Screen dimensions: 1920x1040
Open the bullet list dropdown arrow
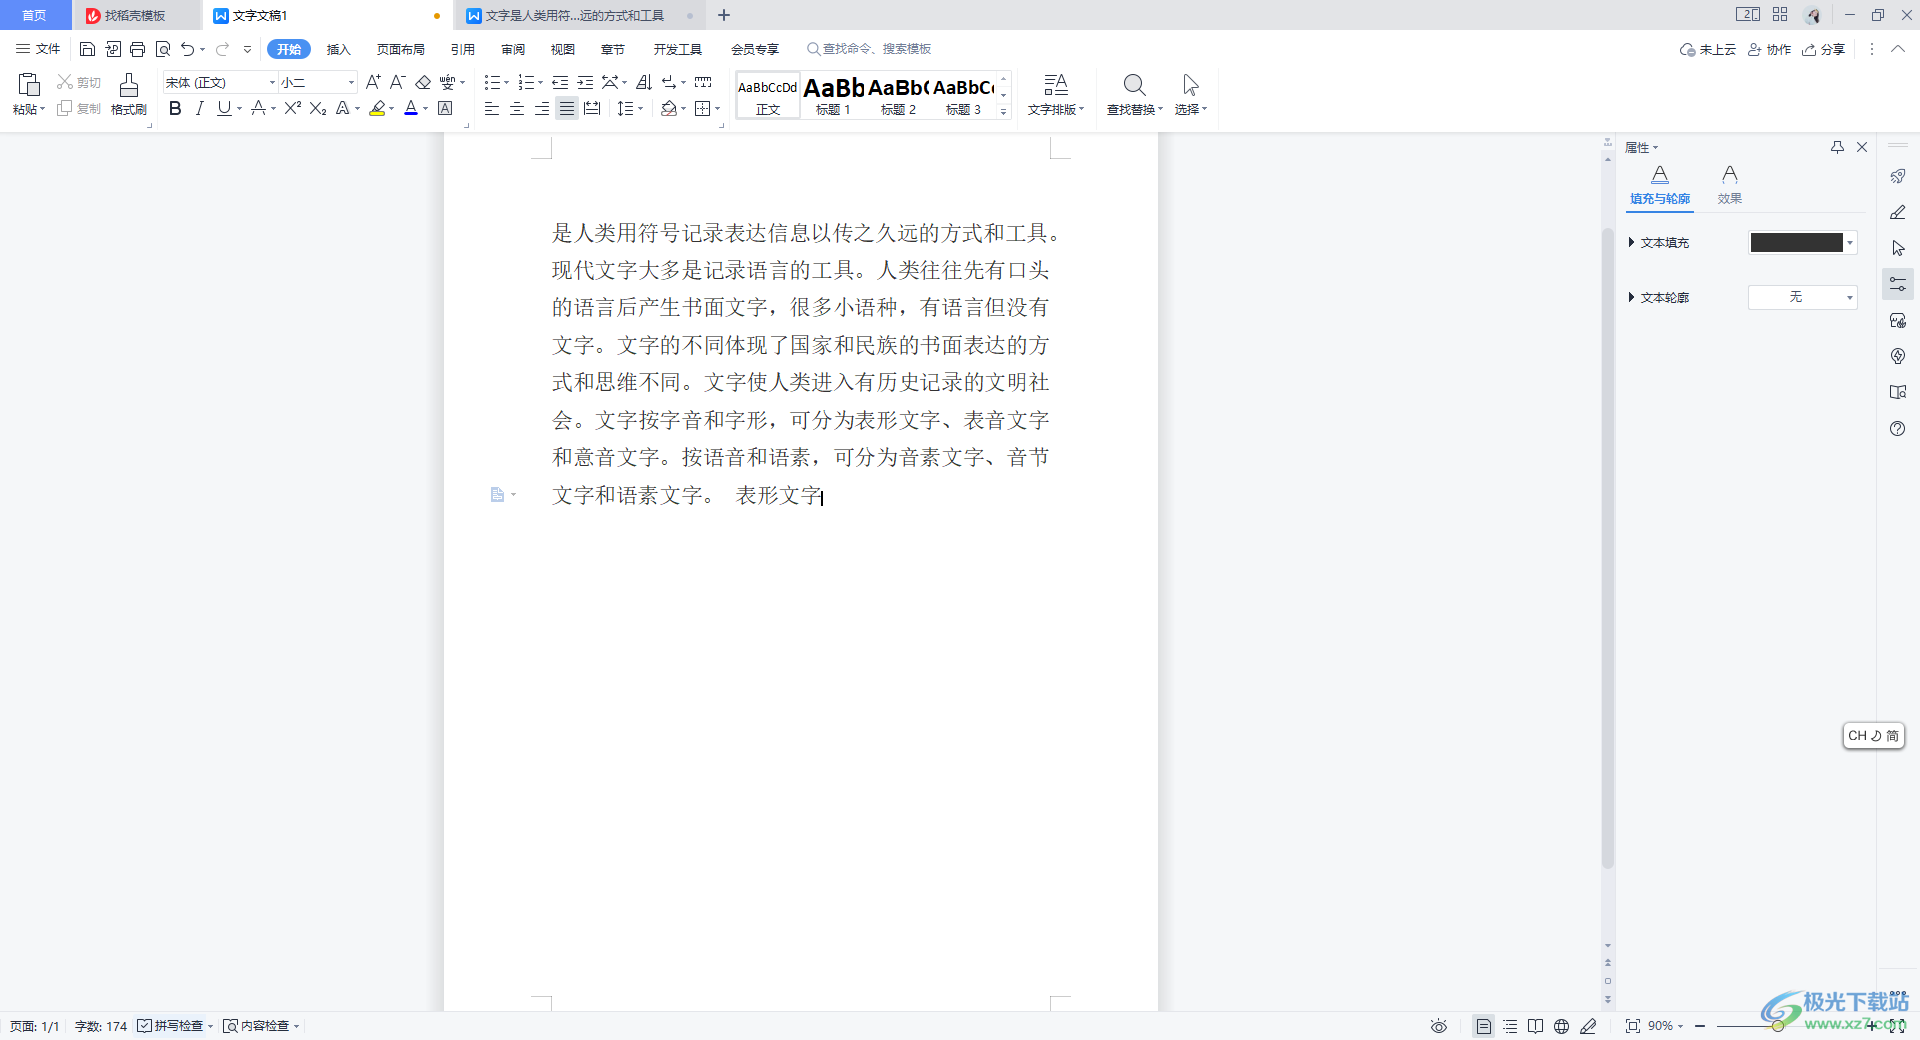[506, 82]
